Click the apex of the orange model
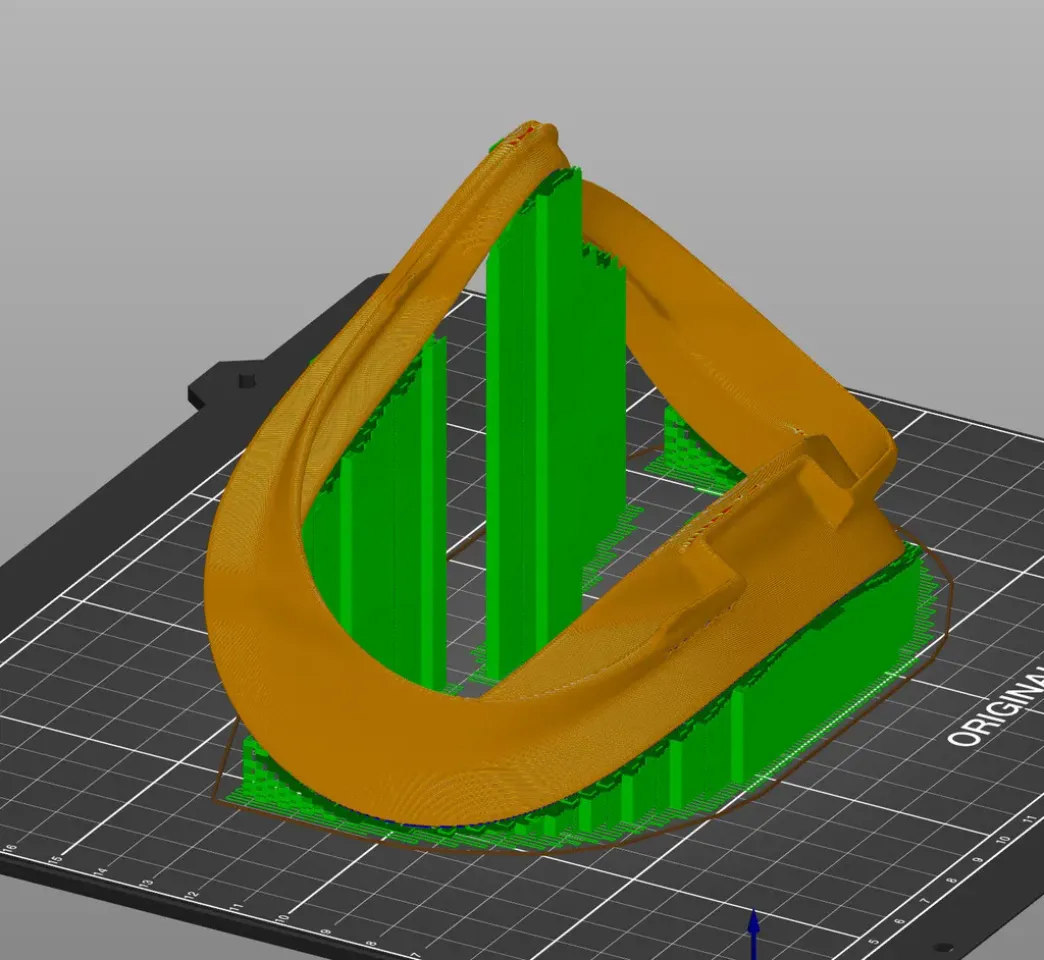Viewport: 1044px width, 960px height. (530, 133)
